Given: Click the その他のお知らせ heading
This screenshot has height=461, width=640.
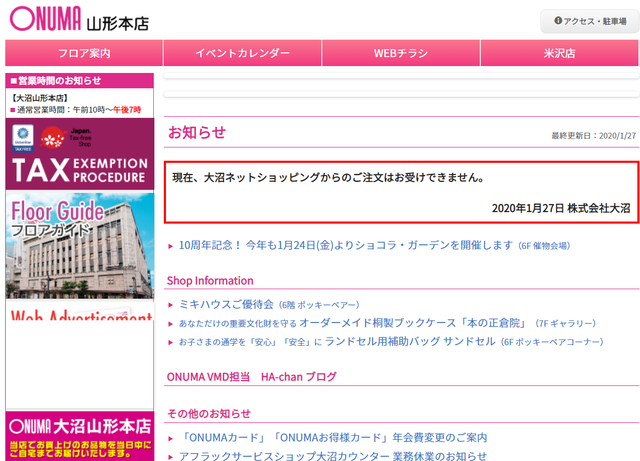Looking at the screenshot, I should point(209,414).
